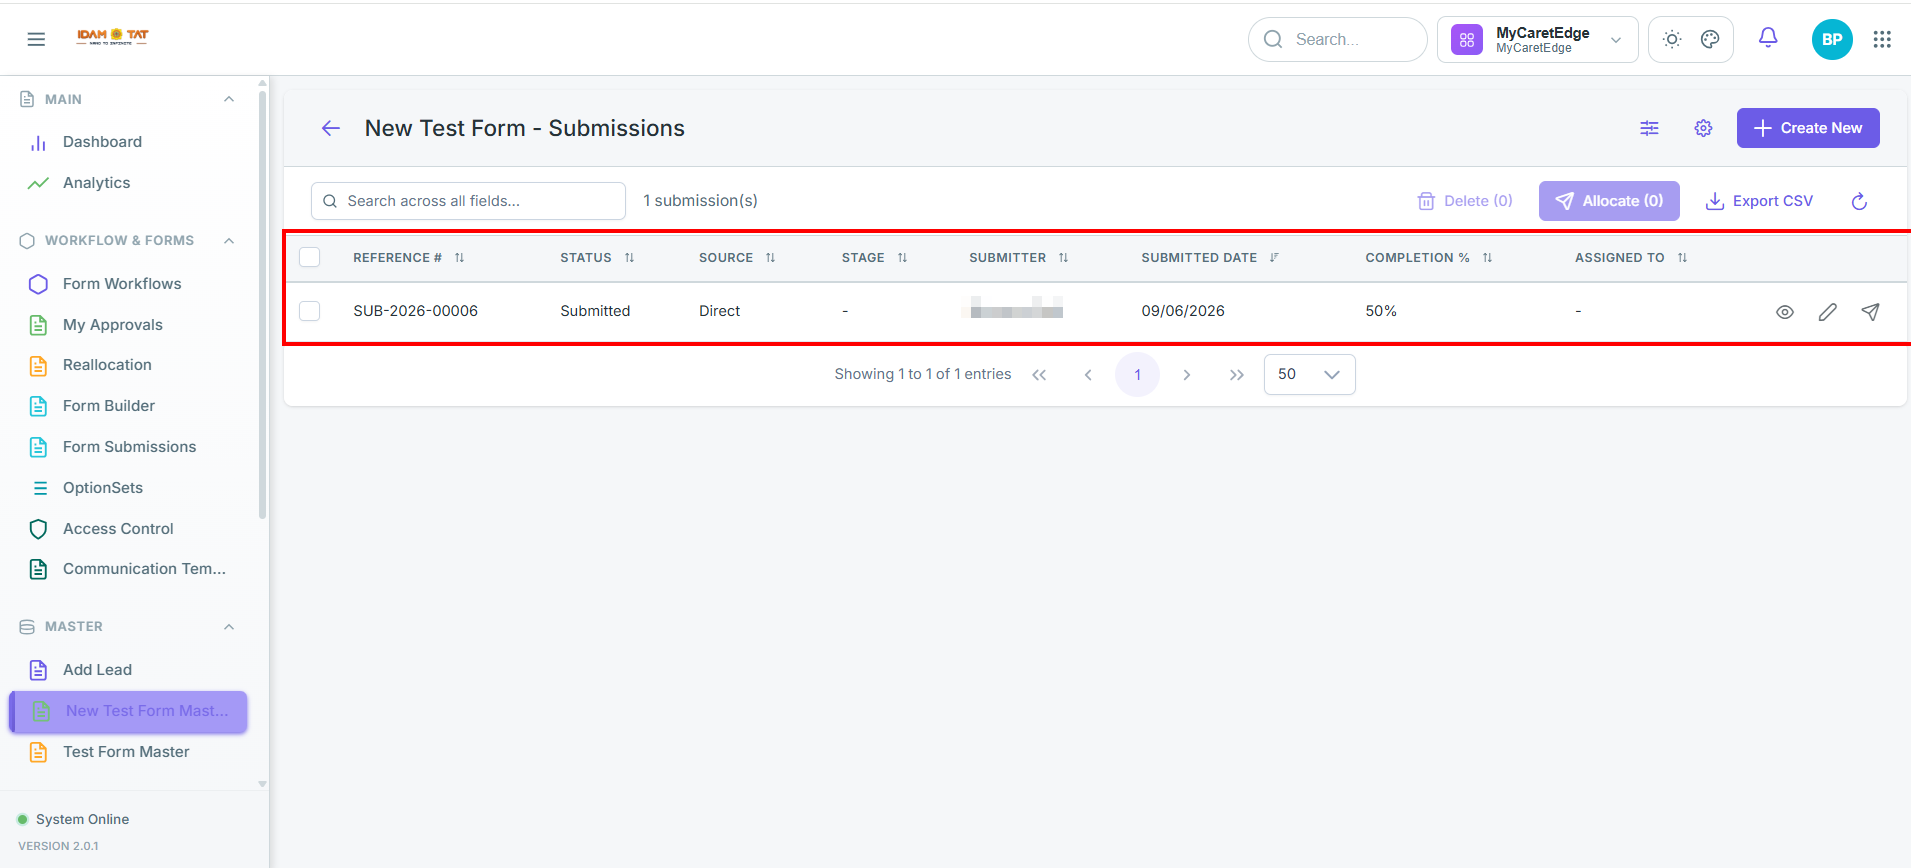Switch to light mode with the sun icon

pyautogui.click(x=1671, y=39)
